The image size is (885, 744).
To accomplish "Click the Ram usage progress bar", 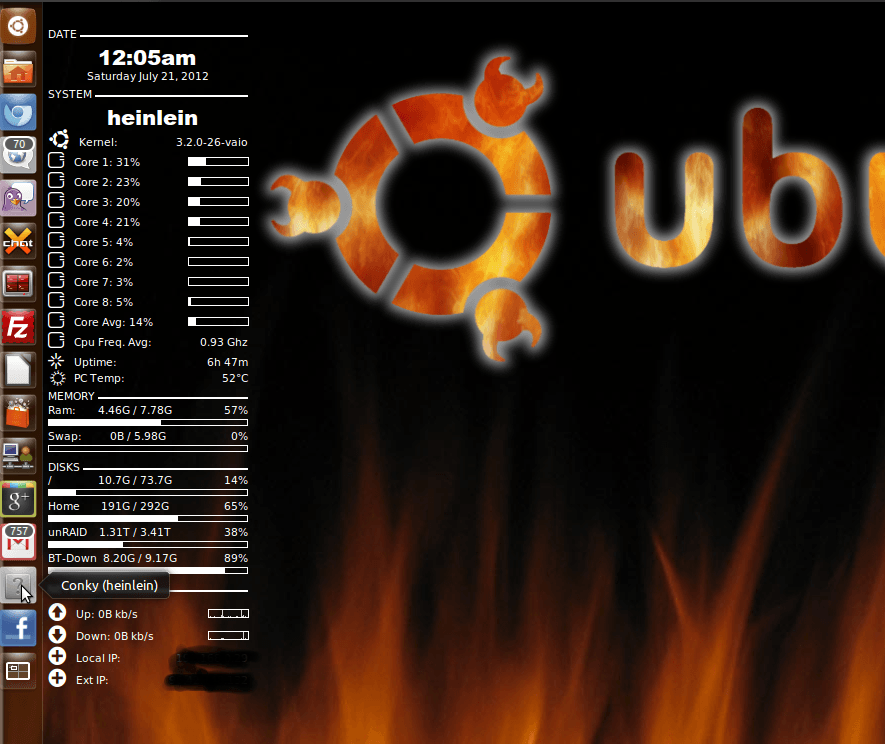I will tap(148, 422).
